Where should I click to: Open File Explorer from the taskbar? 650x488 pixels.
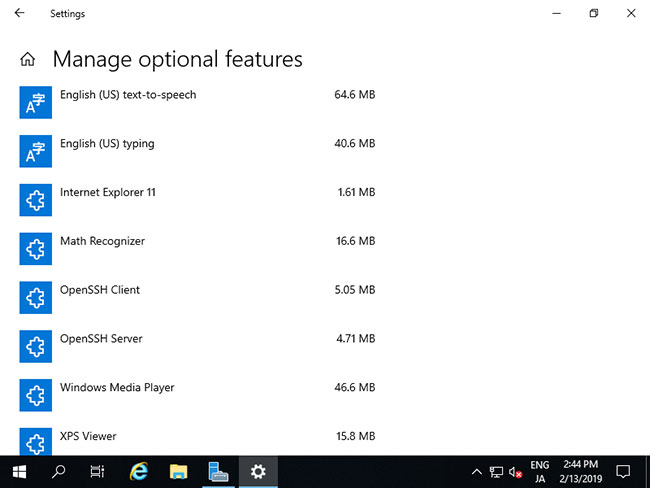(x=179, y=472)
